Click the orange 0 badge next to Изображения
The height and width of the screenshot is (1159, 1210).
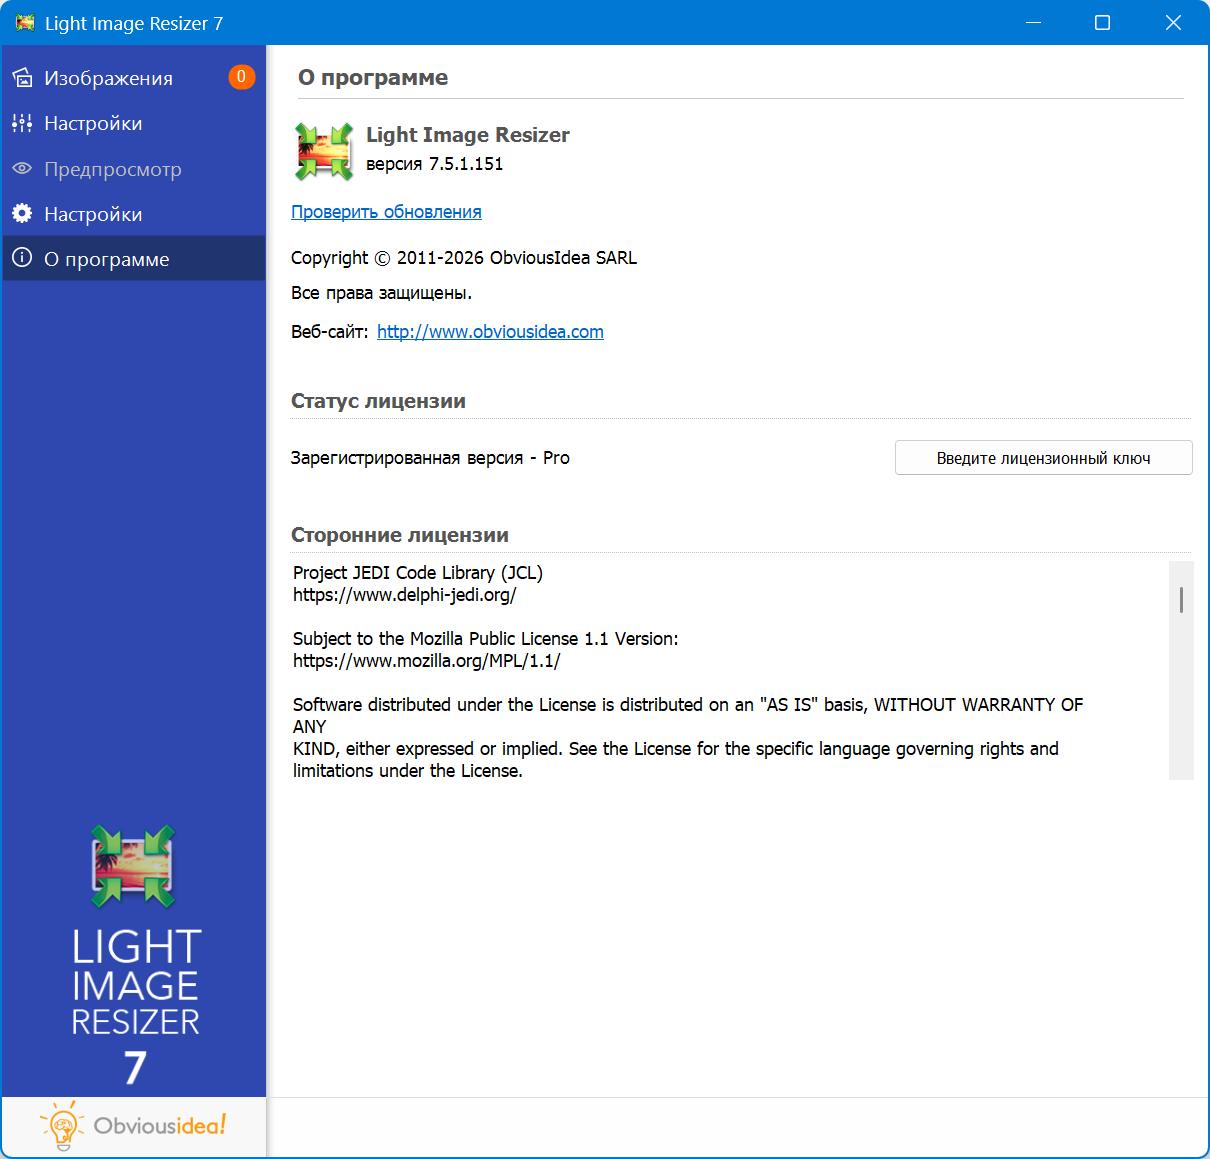click(241, 77)
